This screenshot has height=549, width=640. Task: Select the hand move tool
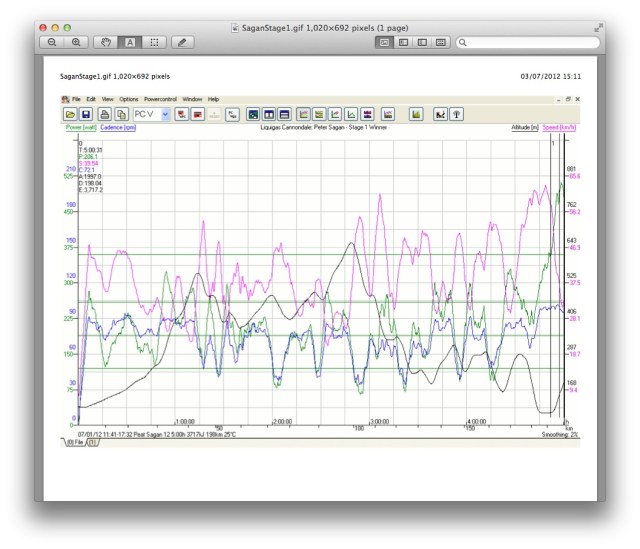click(107, 43)
